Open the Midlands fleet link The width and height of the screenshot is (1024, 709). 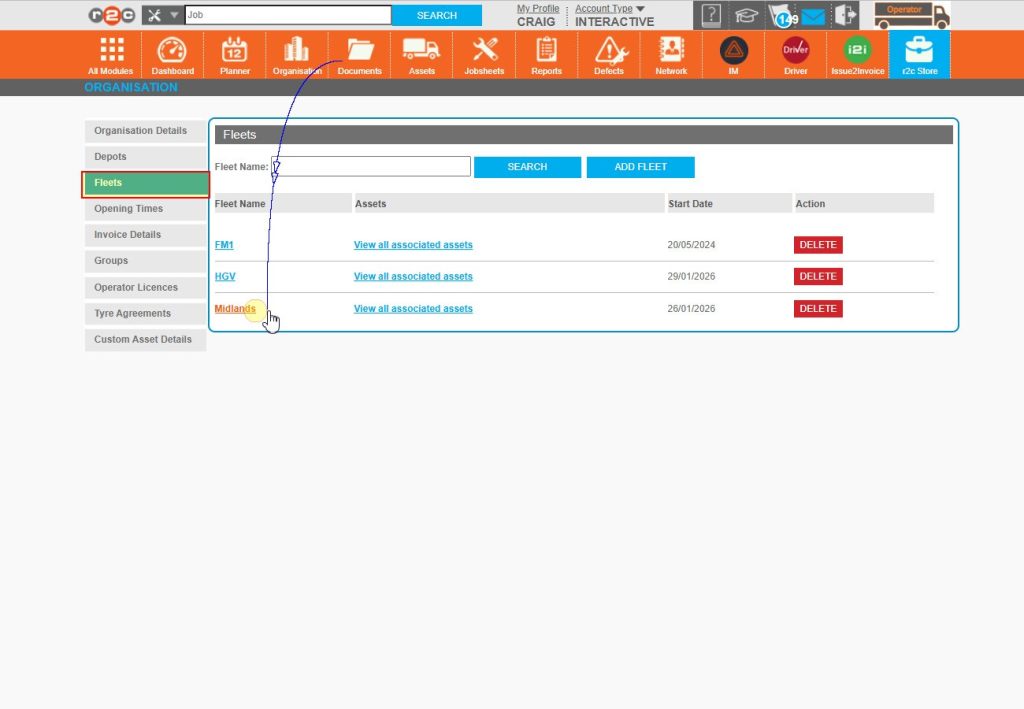point(235,309)
